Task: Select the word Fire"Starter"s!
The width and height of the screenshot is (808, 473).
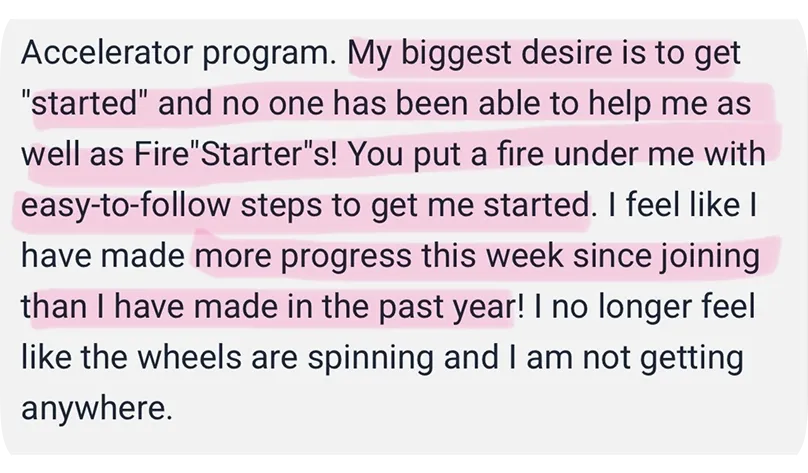Action: pos(236,154)
